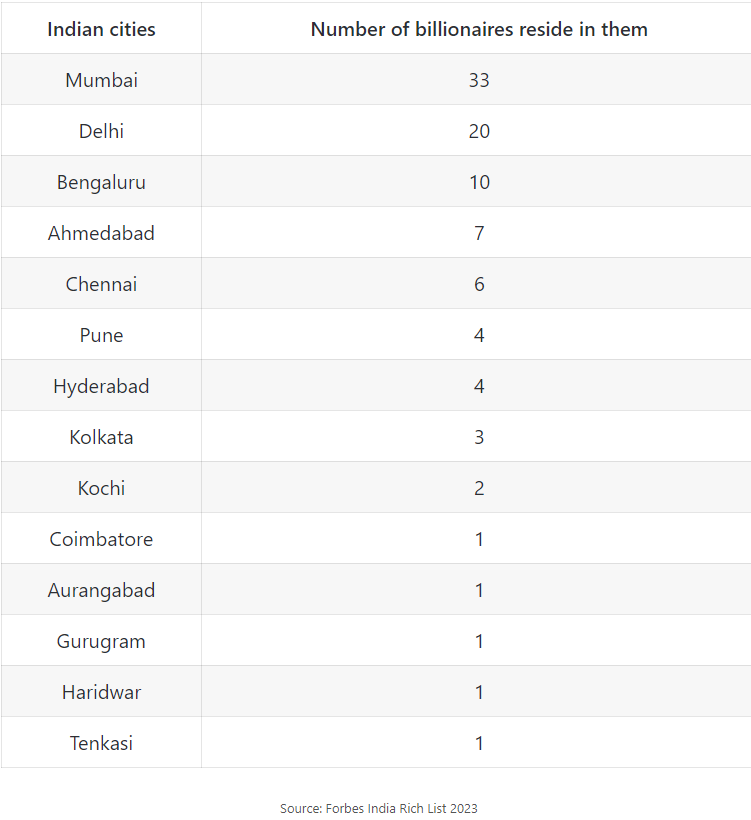Click the Pune row label
The height and width of the screenshot is (820, 751).
101,335
